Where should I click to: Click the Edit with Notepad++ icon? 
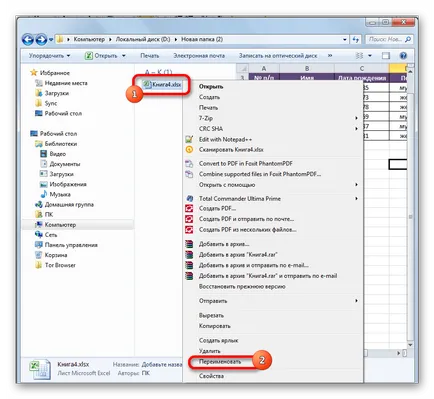tap(189, 139)
